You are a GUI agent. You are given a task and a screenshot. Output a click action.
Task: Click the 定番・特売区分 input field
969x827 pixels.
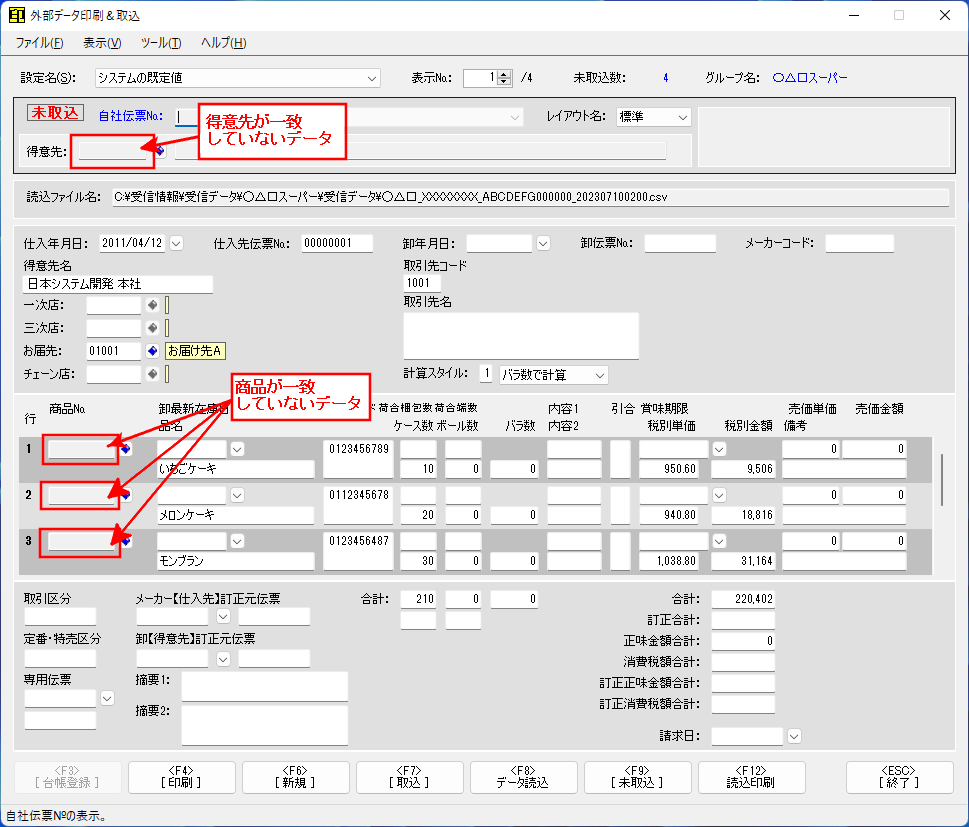click(x=60, y=659)
